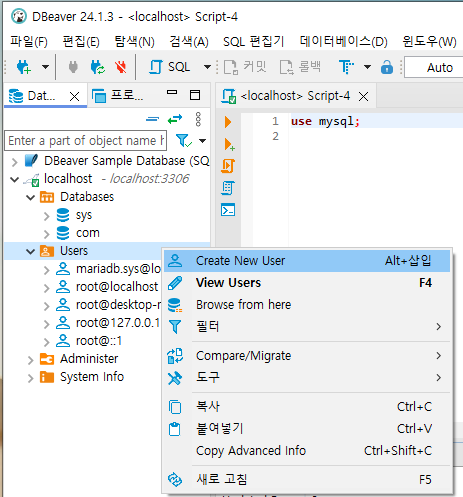Expand the System Info folder
Image resolution: width=463 pixels, height=497 pixels.
(30, 378)
